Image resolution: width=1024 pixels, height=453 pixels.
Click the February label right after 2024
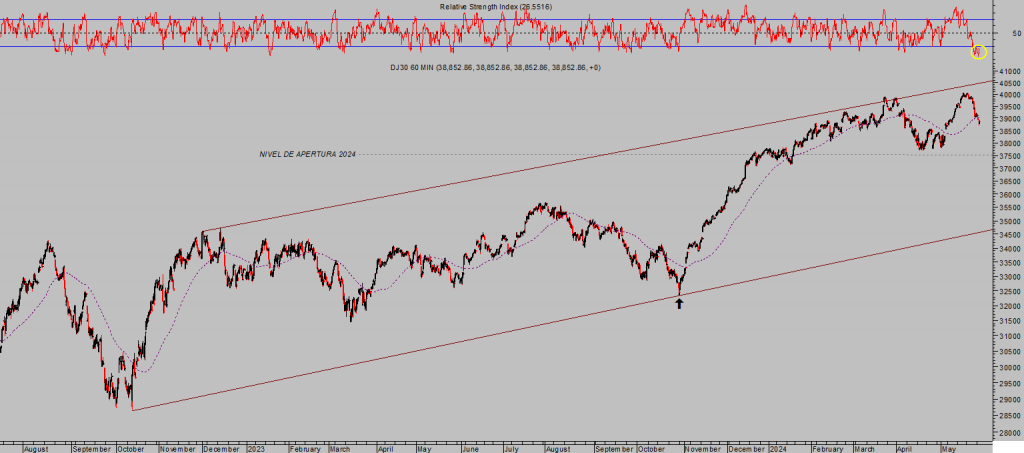828,449
